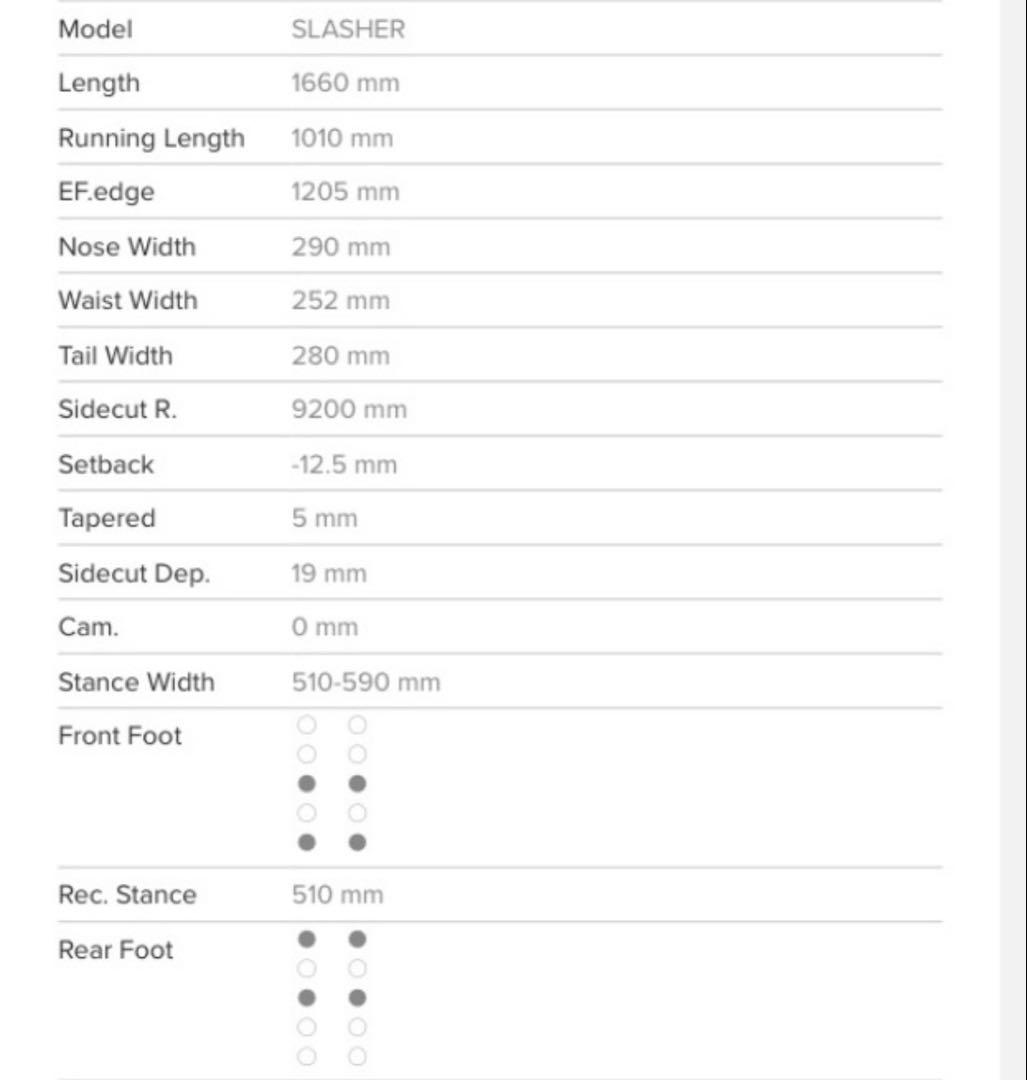The image size is (1027, 1080).
Task: Click the Rec. Stance 510 mm value
Action: click(337, 895)
